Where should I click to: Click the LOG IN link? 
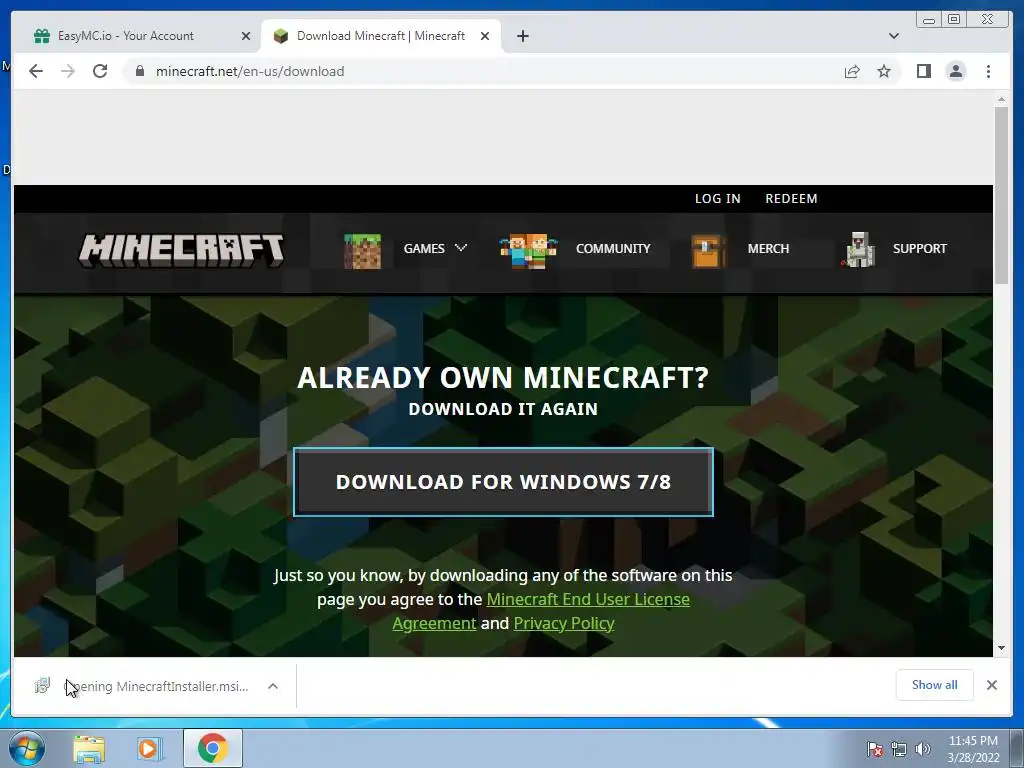[717, 199]
